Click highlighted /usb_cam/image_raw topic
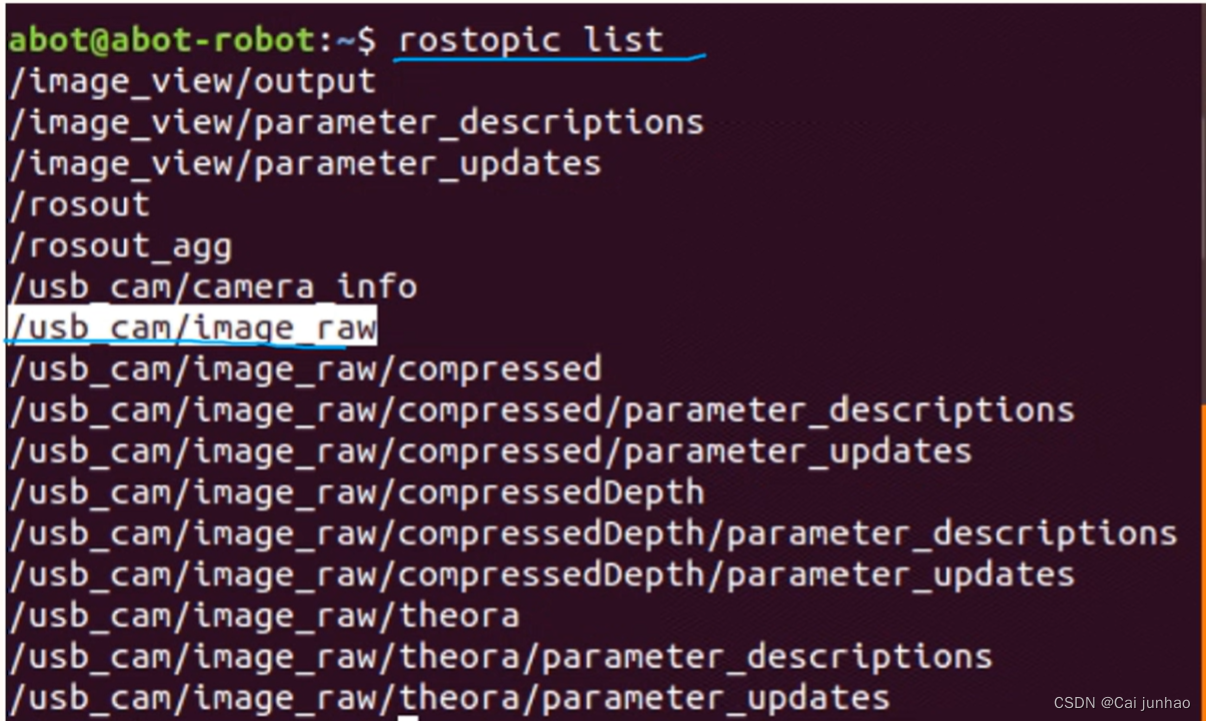 (192, 327)
